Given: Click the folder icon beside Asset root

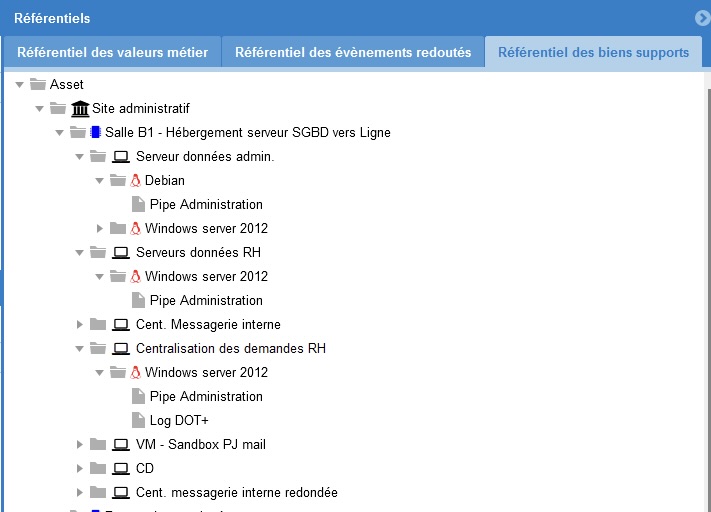Looking at the screenshot, I should [38, 84].
